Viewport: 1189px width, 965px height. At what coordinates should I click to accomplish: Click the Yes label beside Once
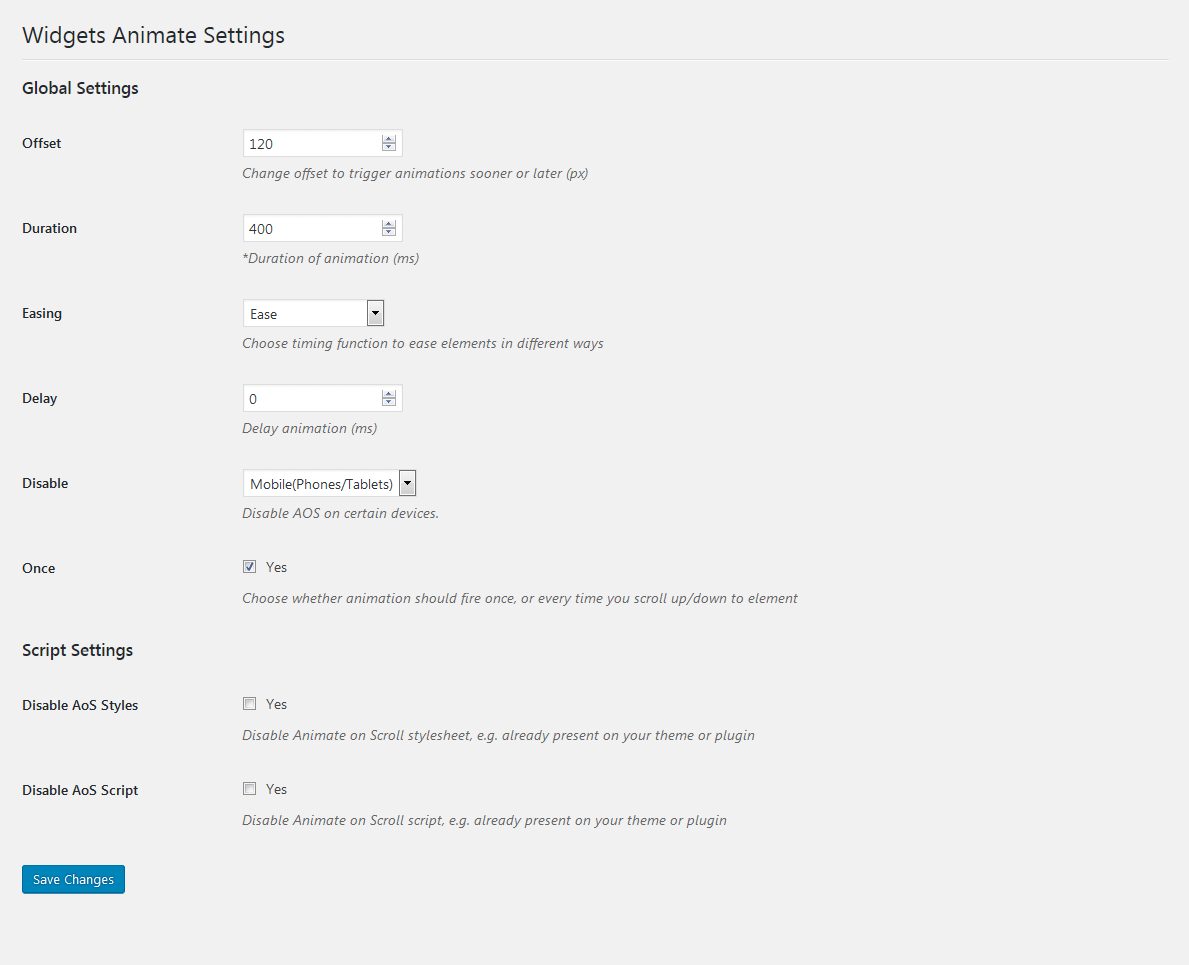[x=276, y=567]
